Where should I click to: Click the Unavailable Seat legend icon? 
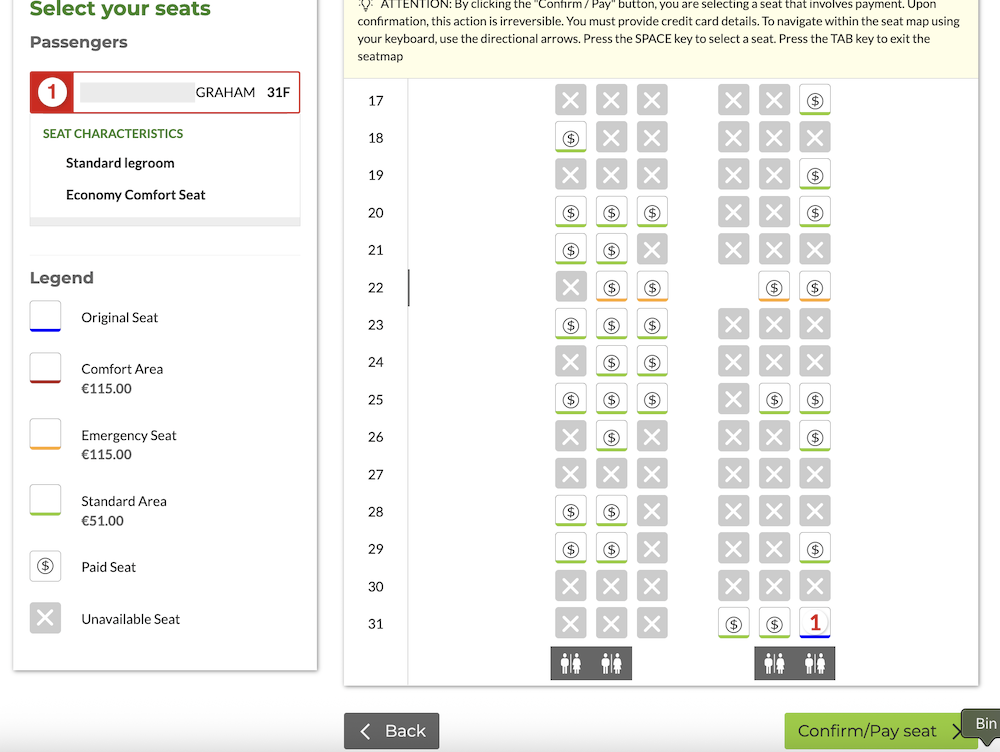45,618
